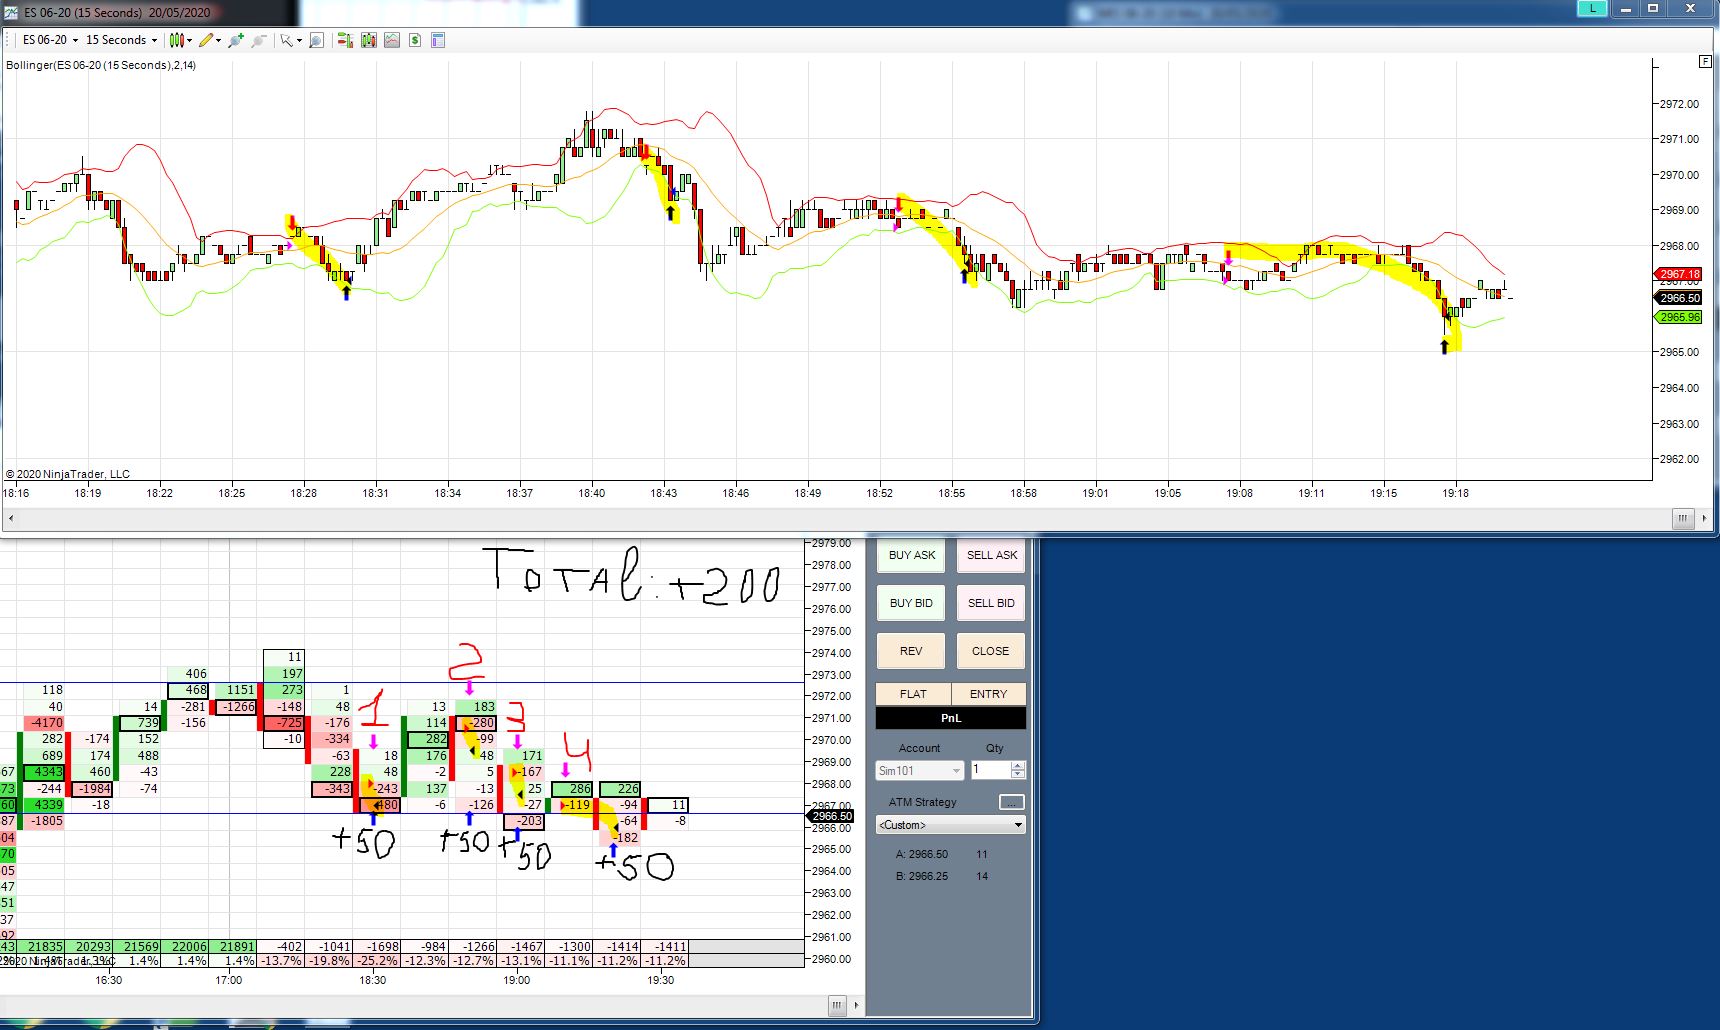Click the top chart's horizontal scrollbar thumb
Screen dimensions: 1720x1030
tap(1682, 518)
